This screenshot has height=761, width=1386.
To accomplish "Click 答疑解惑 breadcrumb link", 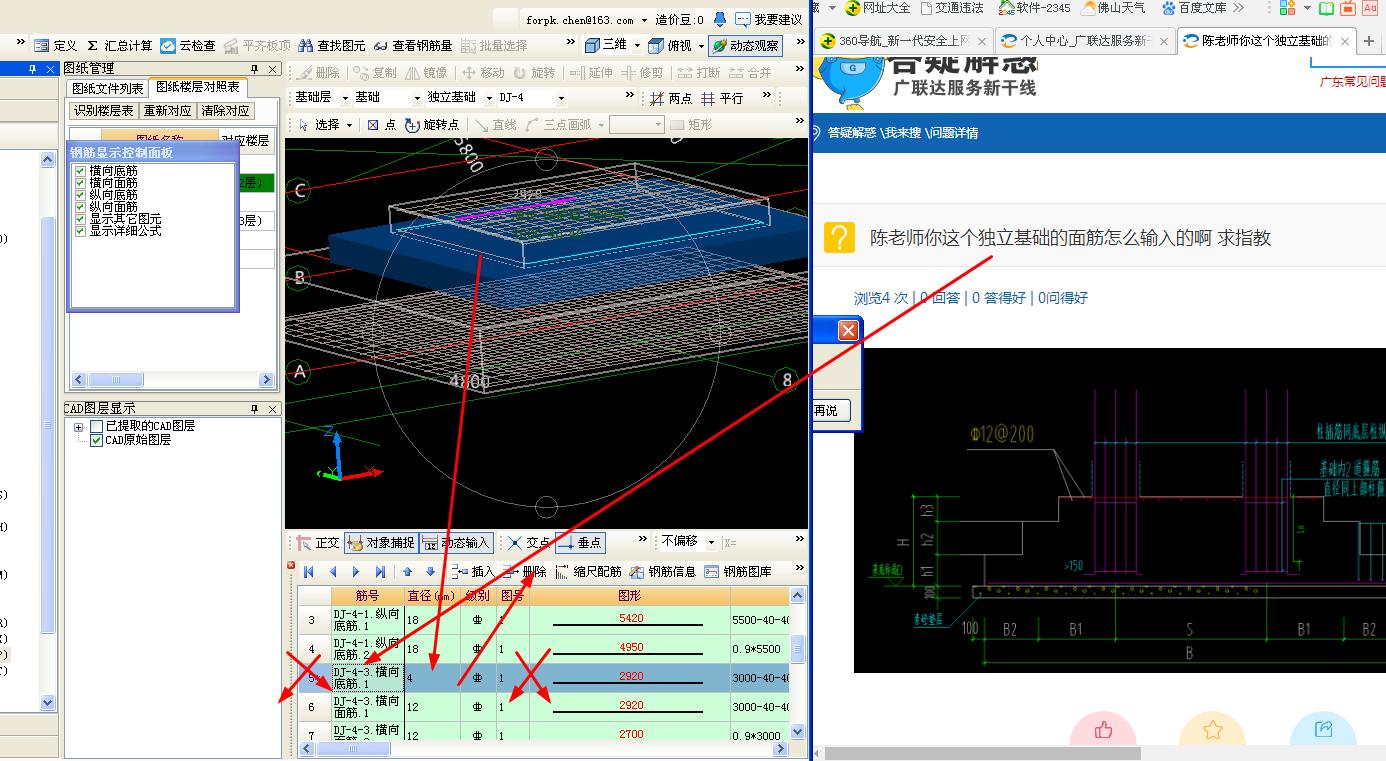I will pyautogui.click(x=852, y=133).
